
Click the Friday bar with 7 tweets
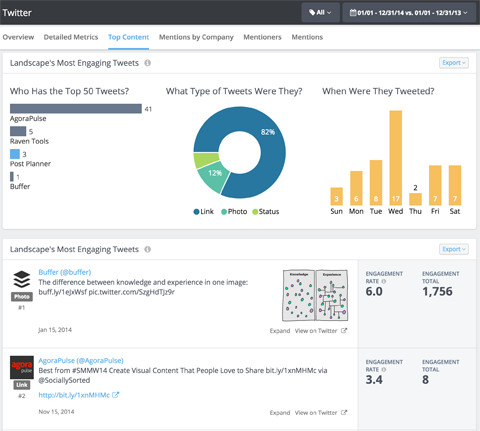(435, 185)
